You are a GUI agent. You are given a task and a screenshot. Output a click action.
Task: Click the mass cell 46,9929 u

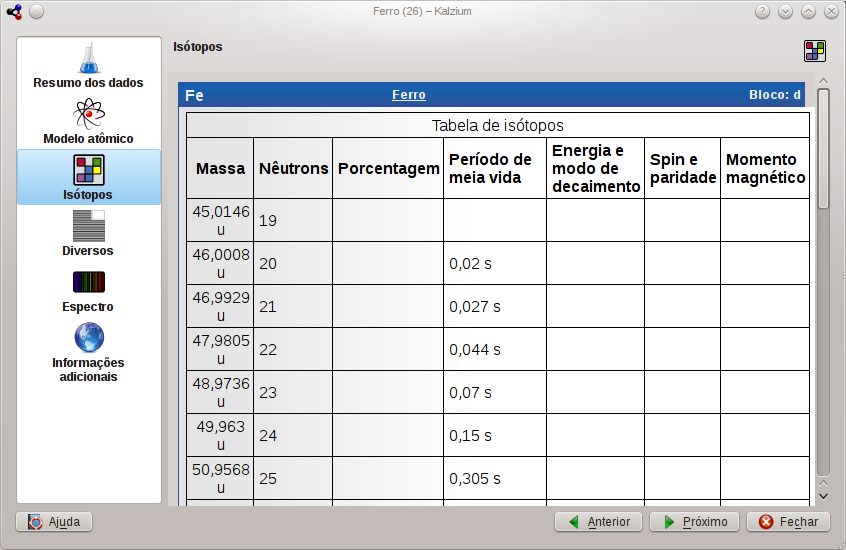[x=220, y=306]
